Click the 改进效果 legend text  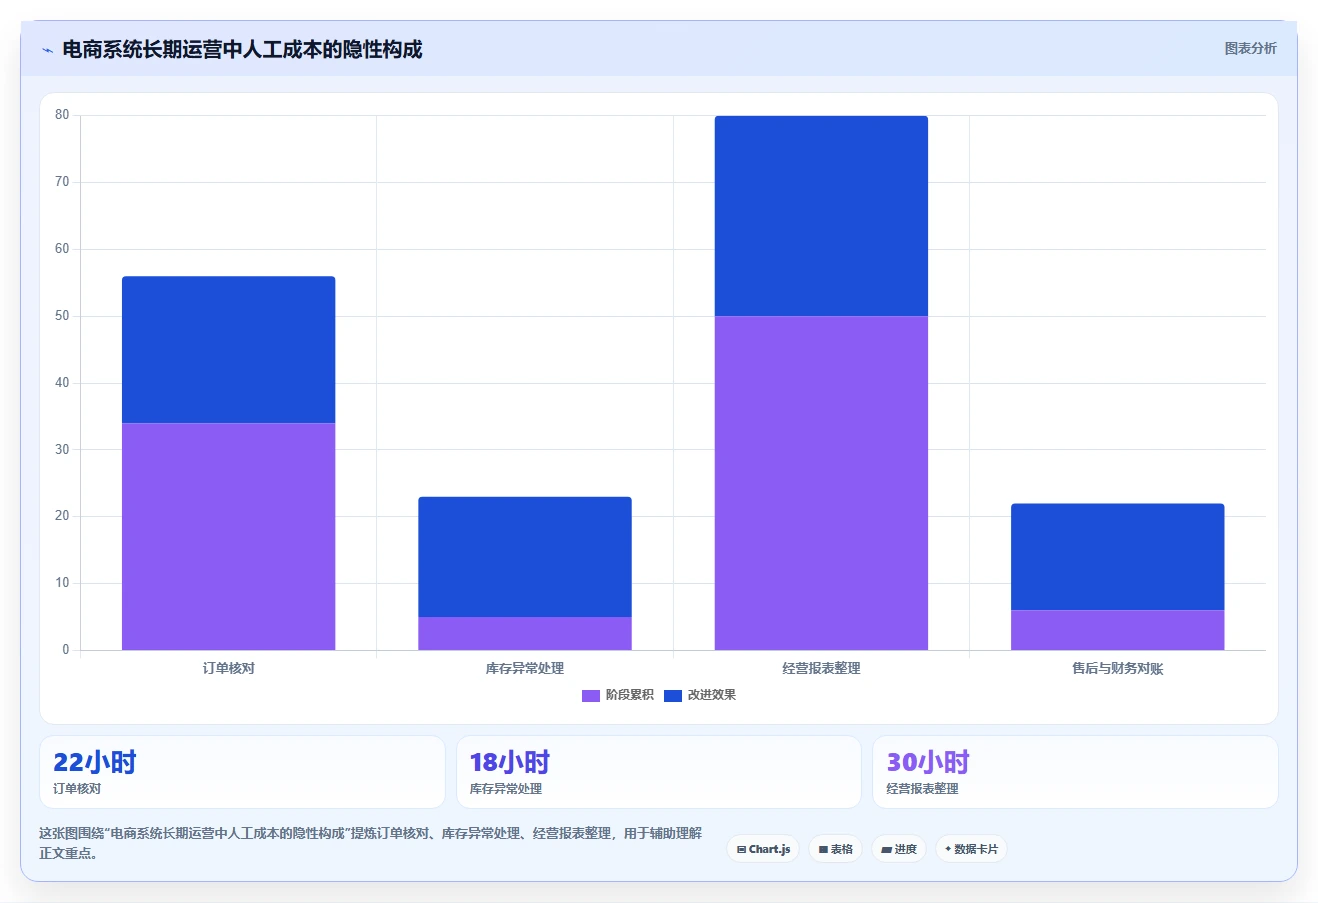(712, 695)
